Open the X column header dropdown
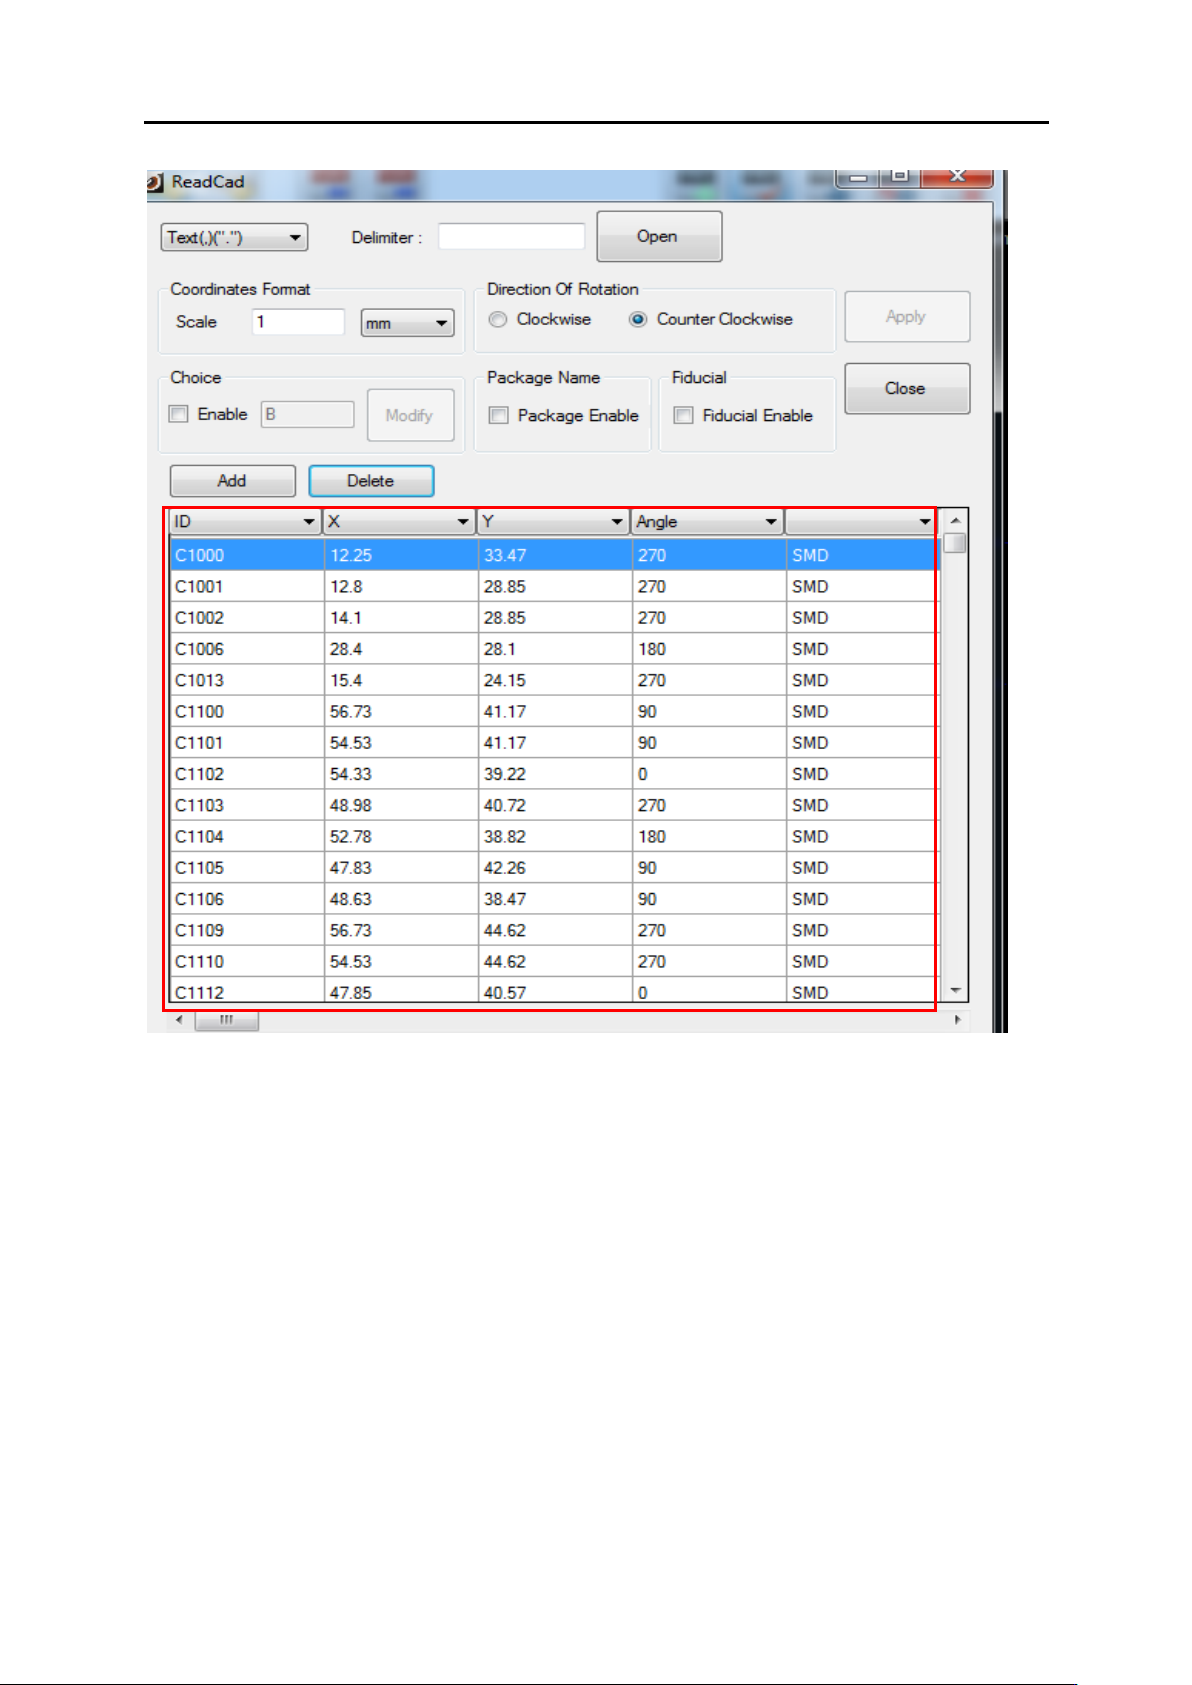This screenshot has width=1192, height=1685. click(x=463, y=522)
